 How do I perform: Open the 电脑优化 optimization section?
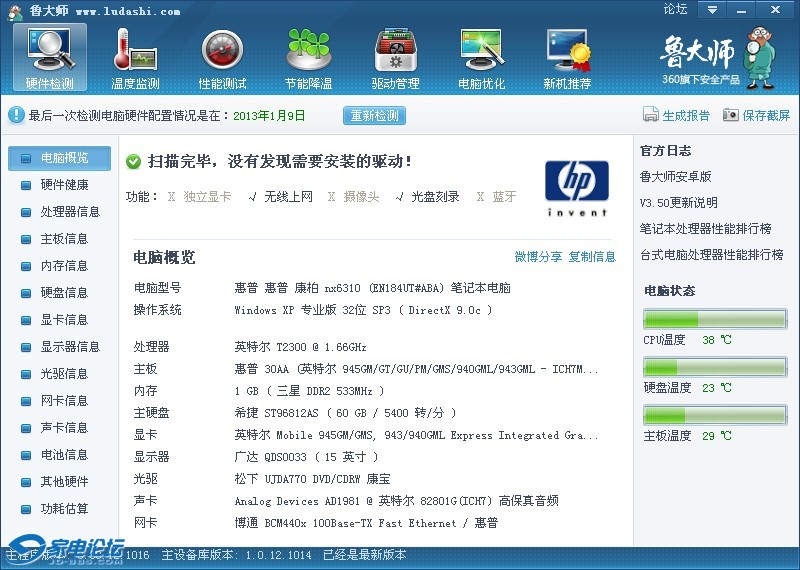481,58
